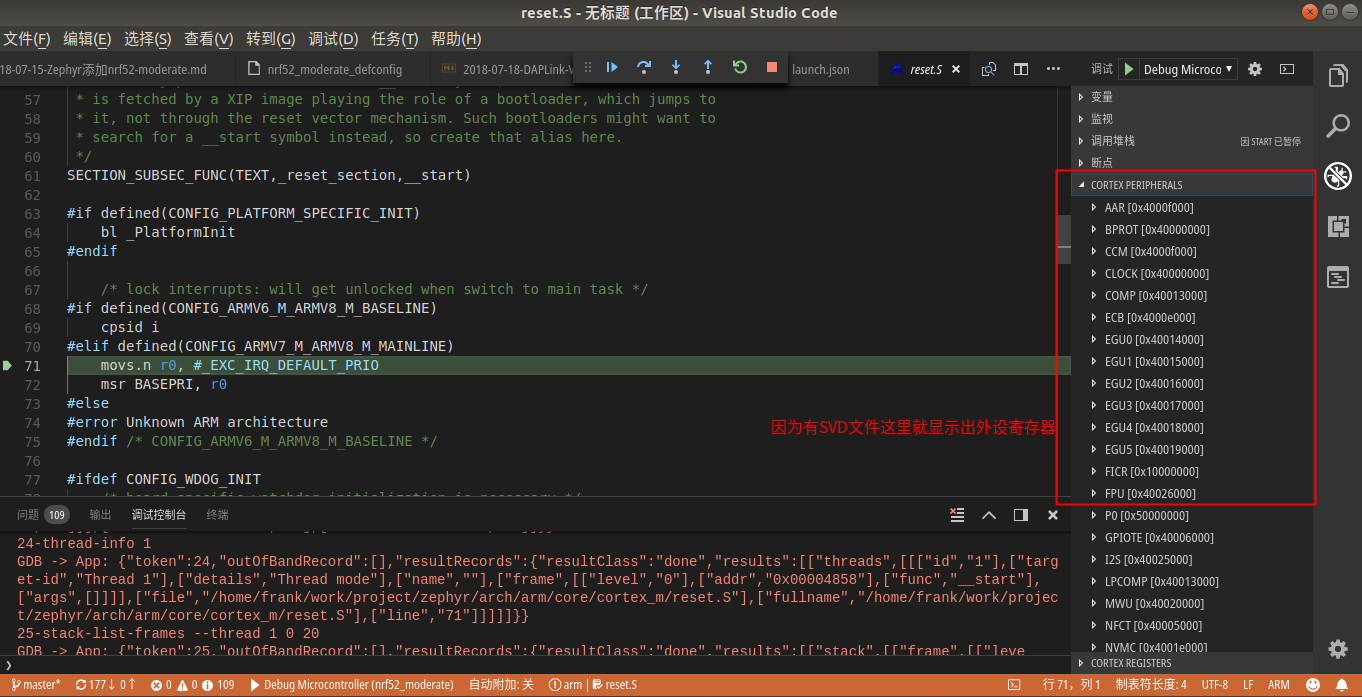Expand EGU3 [0x40017000] peripheral

click(x=1093, y=406)
